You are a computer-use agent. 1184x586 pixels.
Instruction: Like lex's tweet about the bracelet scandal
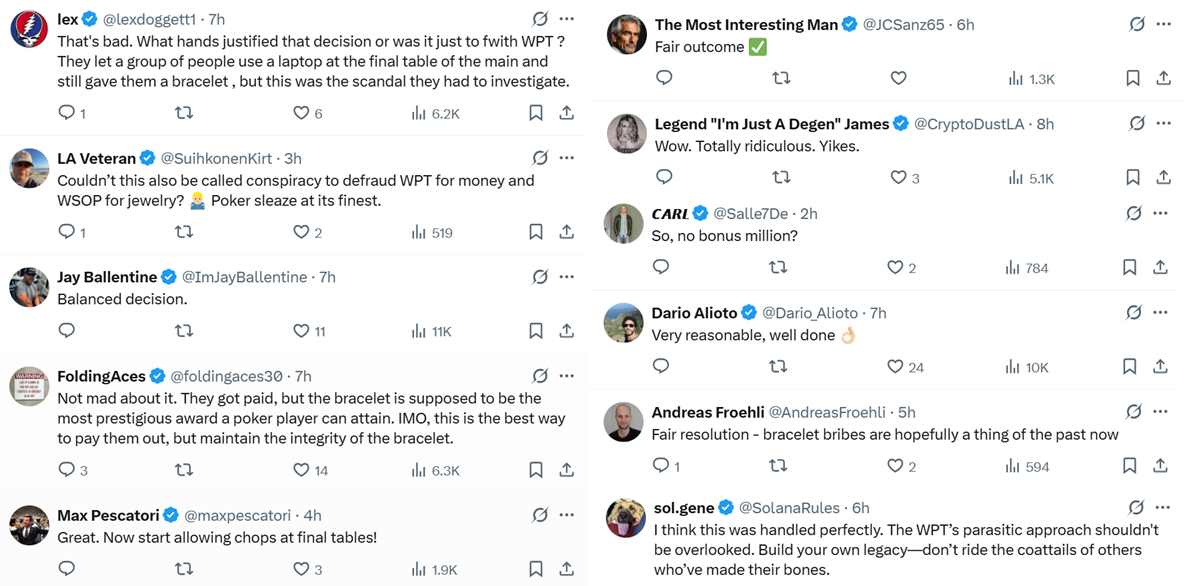tap(301, 113)
